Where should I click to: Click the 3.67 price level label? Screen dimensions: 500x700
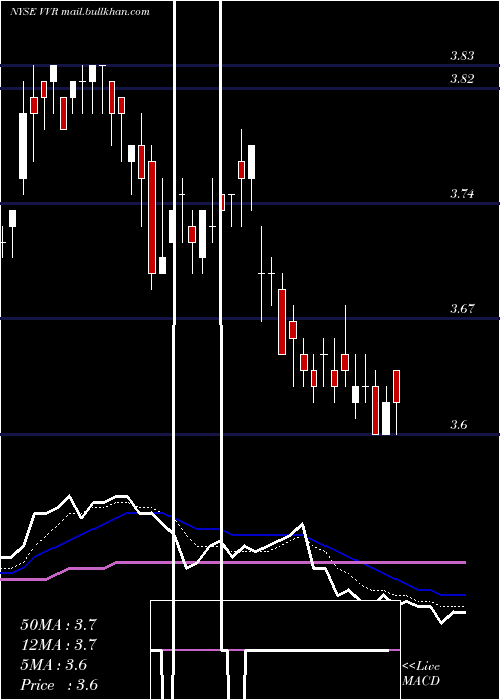point(462,308)
